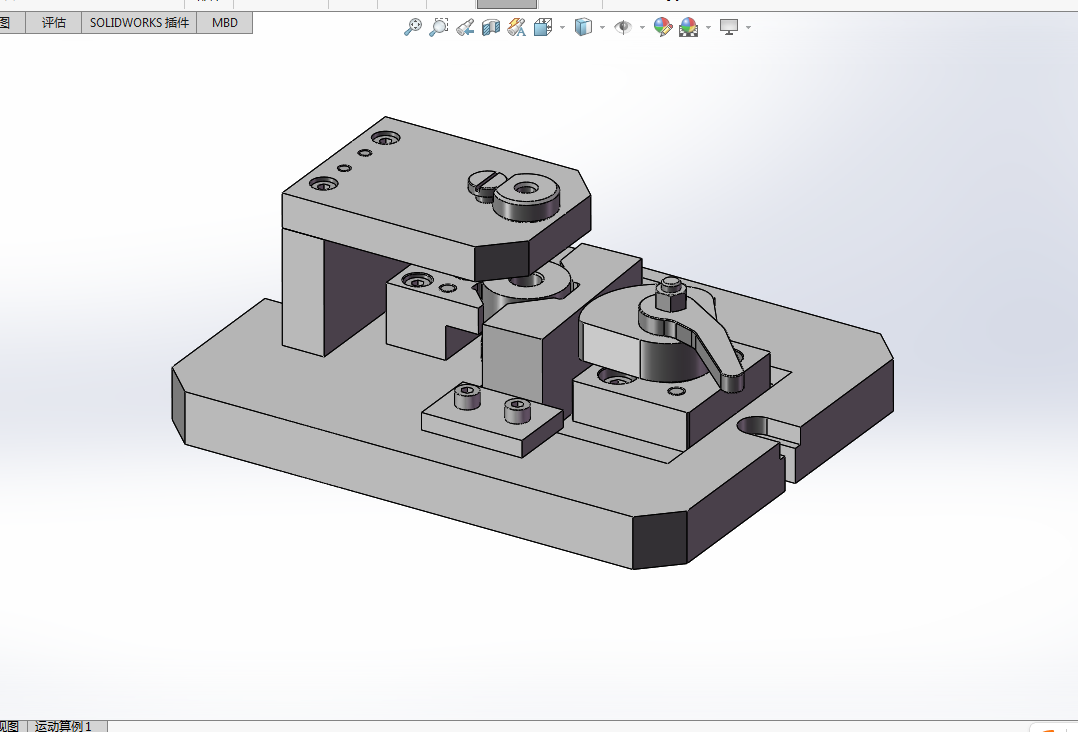Switch to the 评估 tab
Image resolution: width=1078 pixels, height=732 pixels.
click(x=54, y=23)
